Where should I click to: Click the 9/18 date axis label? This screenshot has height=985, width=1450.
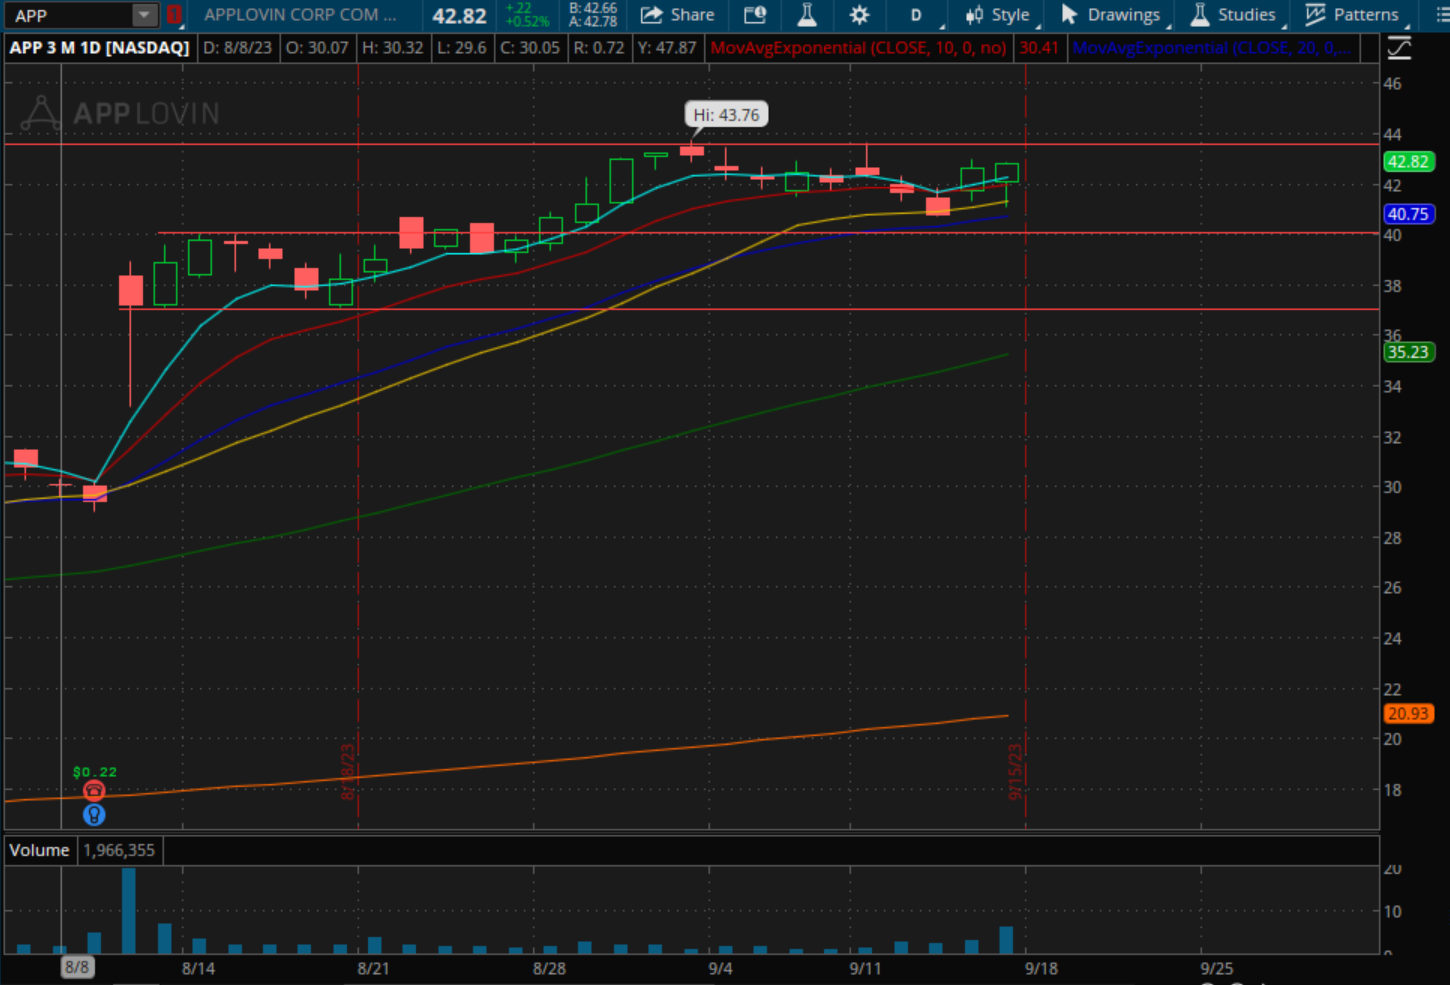(x=1041, y=968)
